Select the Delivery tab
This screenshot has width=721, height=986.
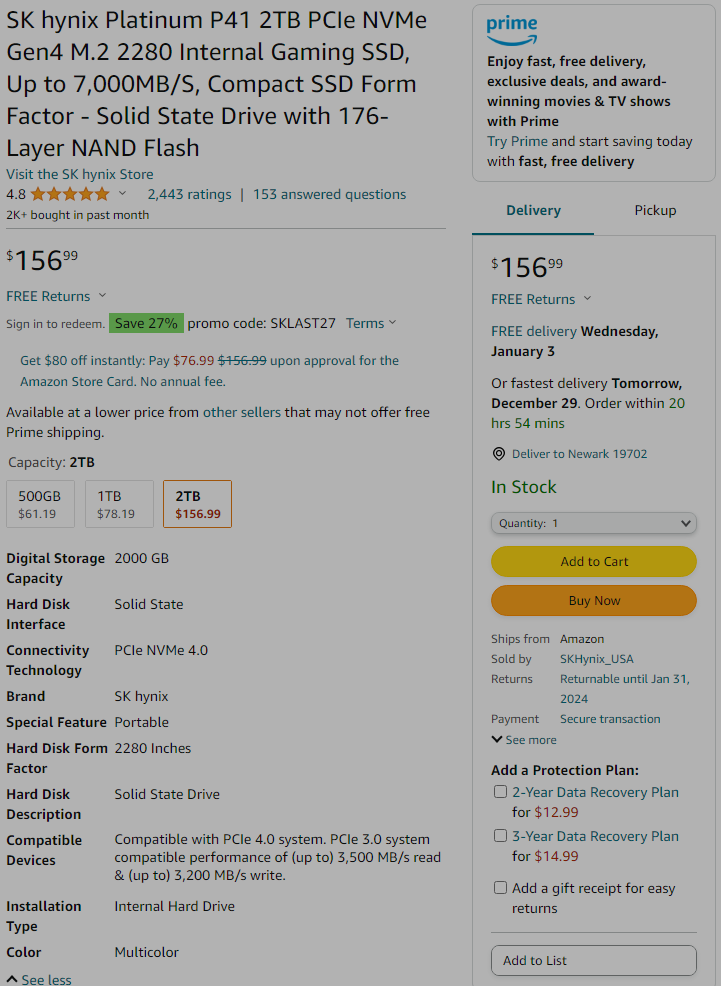coord(533,211)
